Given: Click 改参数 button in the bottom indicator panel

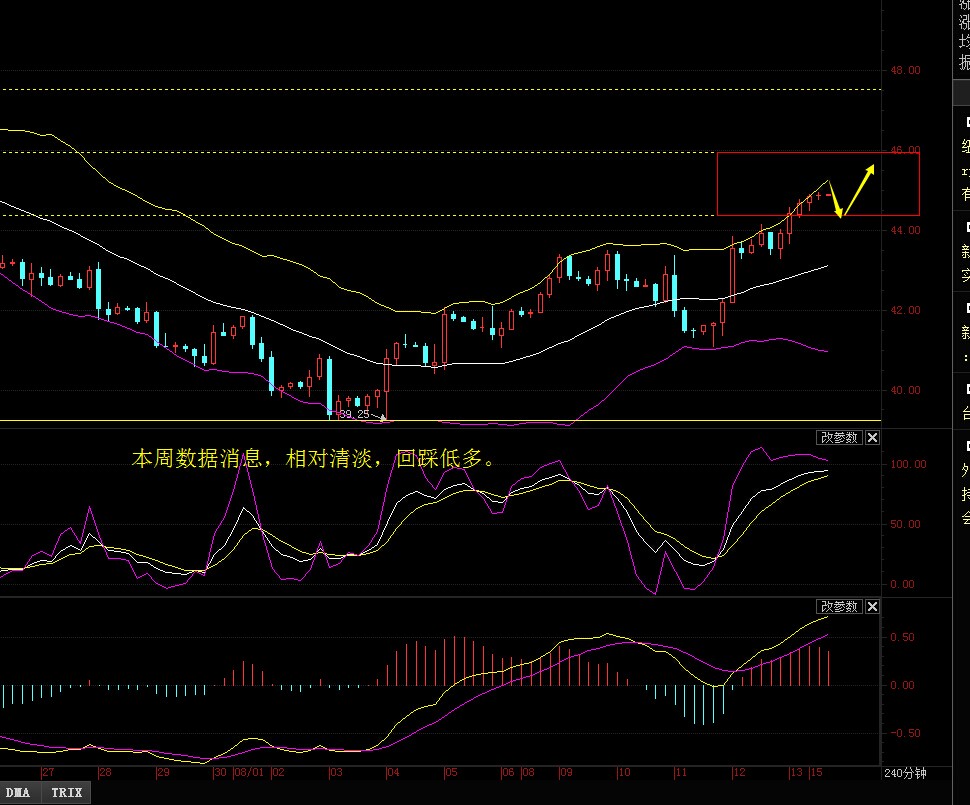Looking at the screenshot, I should [x=839, y=607].
